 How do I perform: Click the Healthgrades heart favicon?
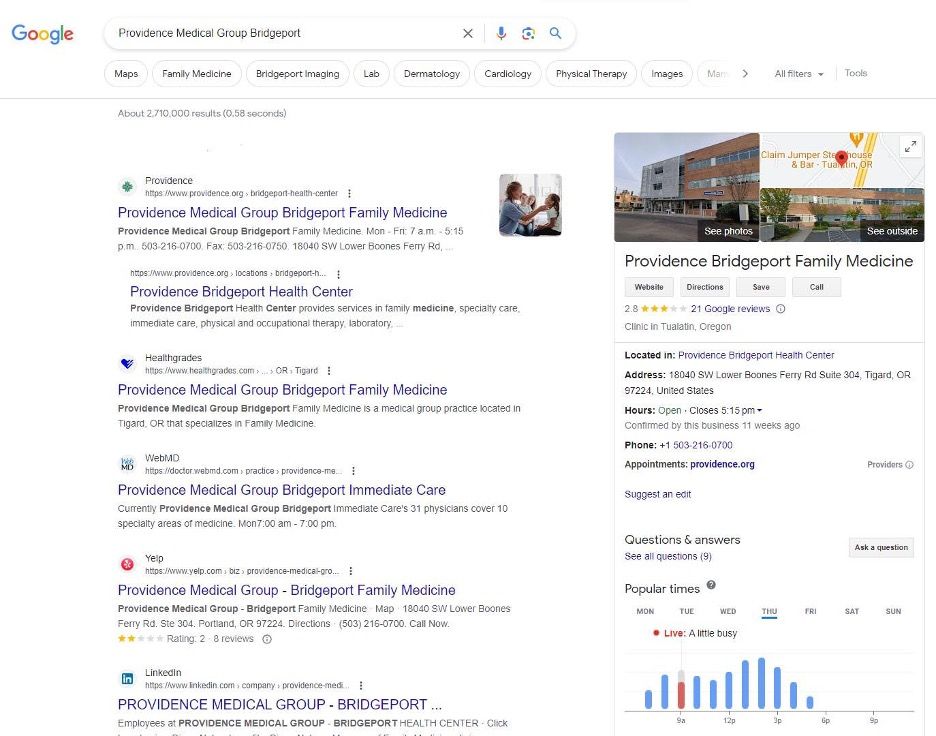[x=127, y=364]
